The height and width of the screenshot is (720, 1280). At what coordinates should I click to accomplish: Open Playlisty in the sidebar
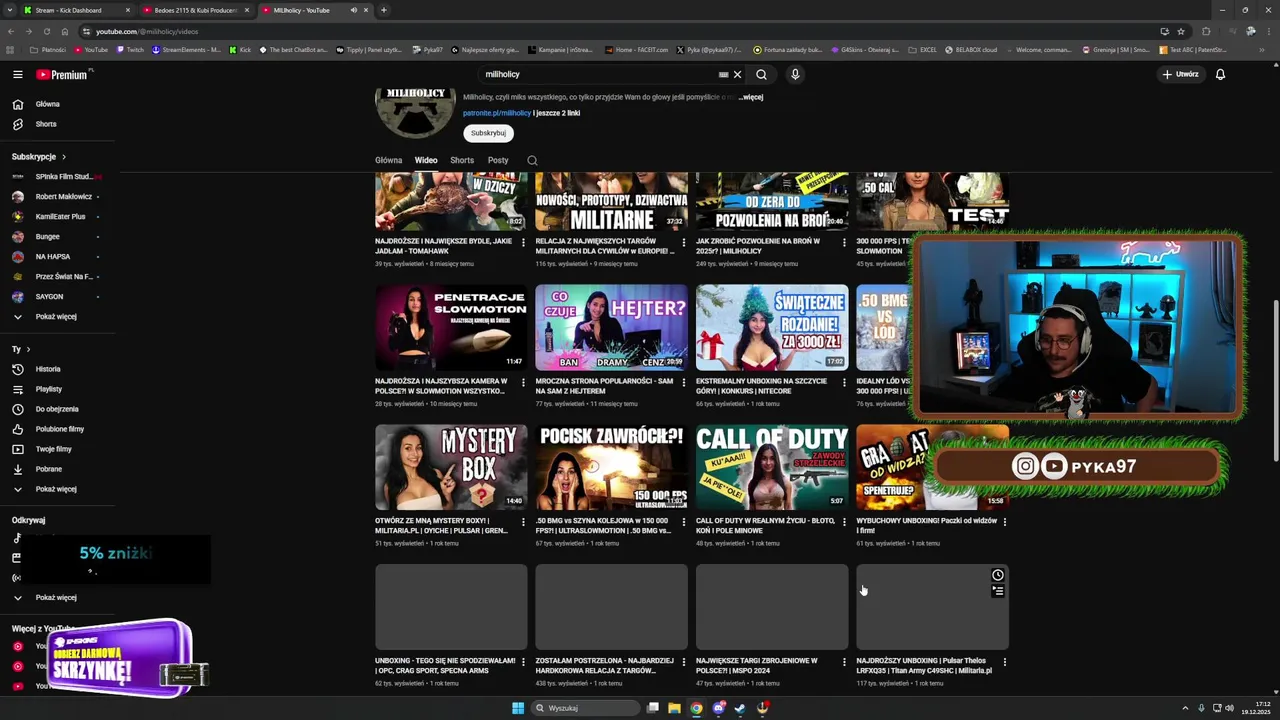(x=49, y=389)
